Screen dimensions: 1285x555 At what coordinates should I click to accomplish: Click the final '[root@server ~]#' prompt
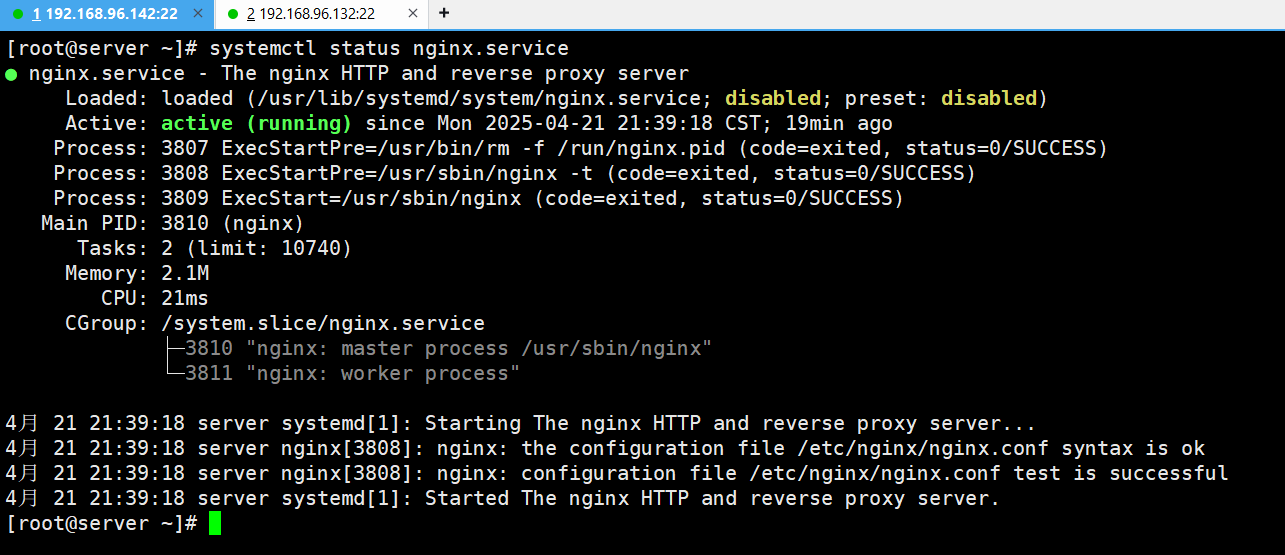(x=101, y=523)
